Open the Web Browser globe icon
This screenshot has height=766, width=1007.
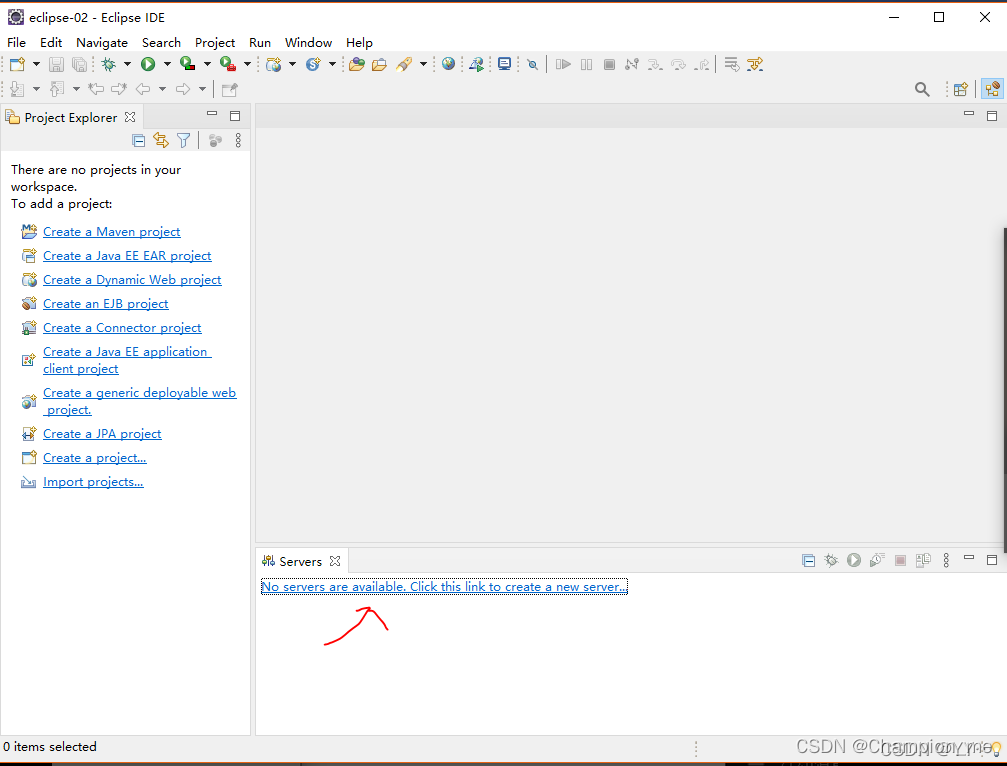pos(448,64)
